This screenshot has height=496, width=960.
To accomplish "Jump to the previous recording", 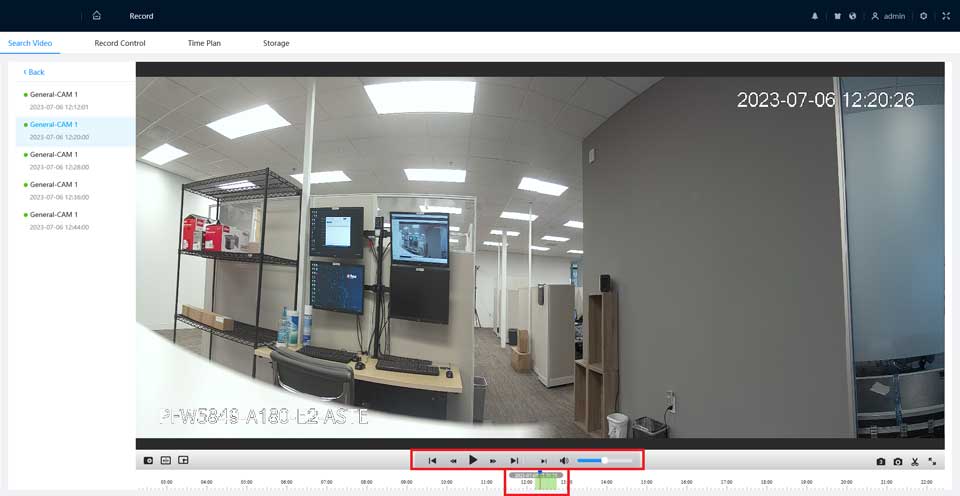I will point(432,461).
